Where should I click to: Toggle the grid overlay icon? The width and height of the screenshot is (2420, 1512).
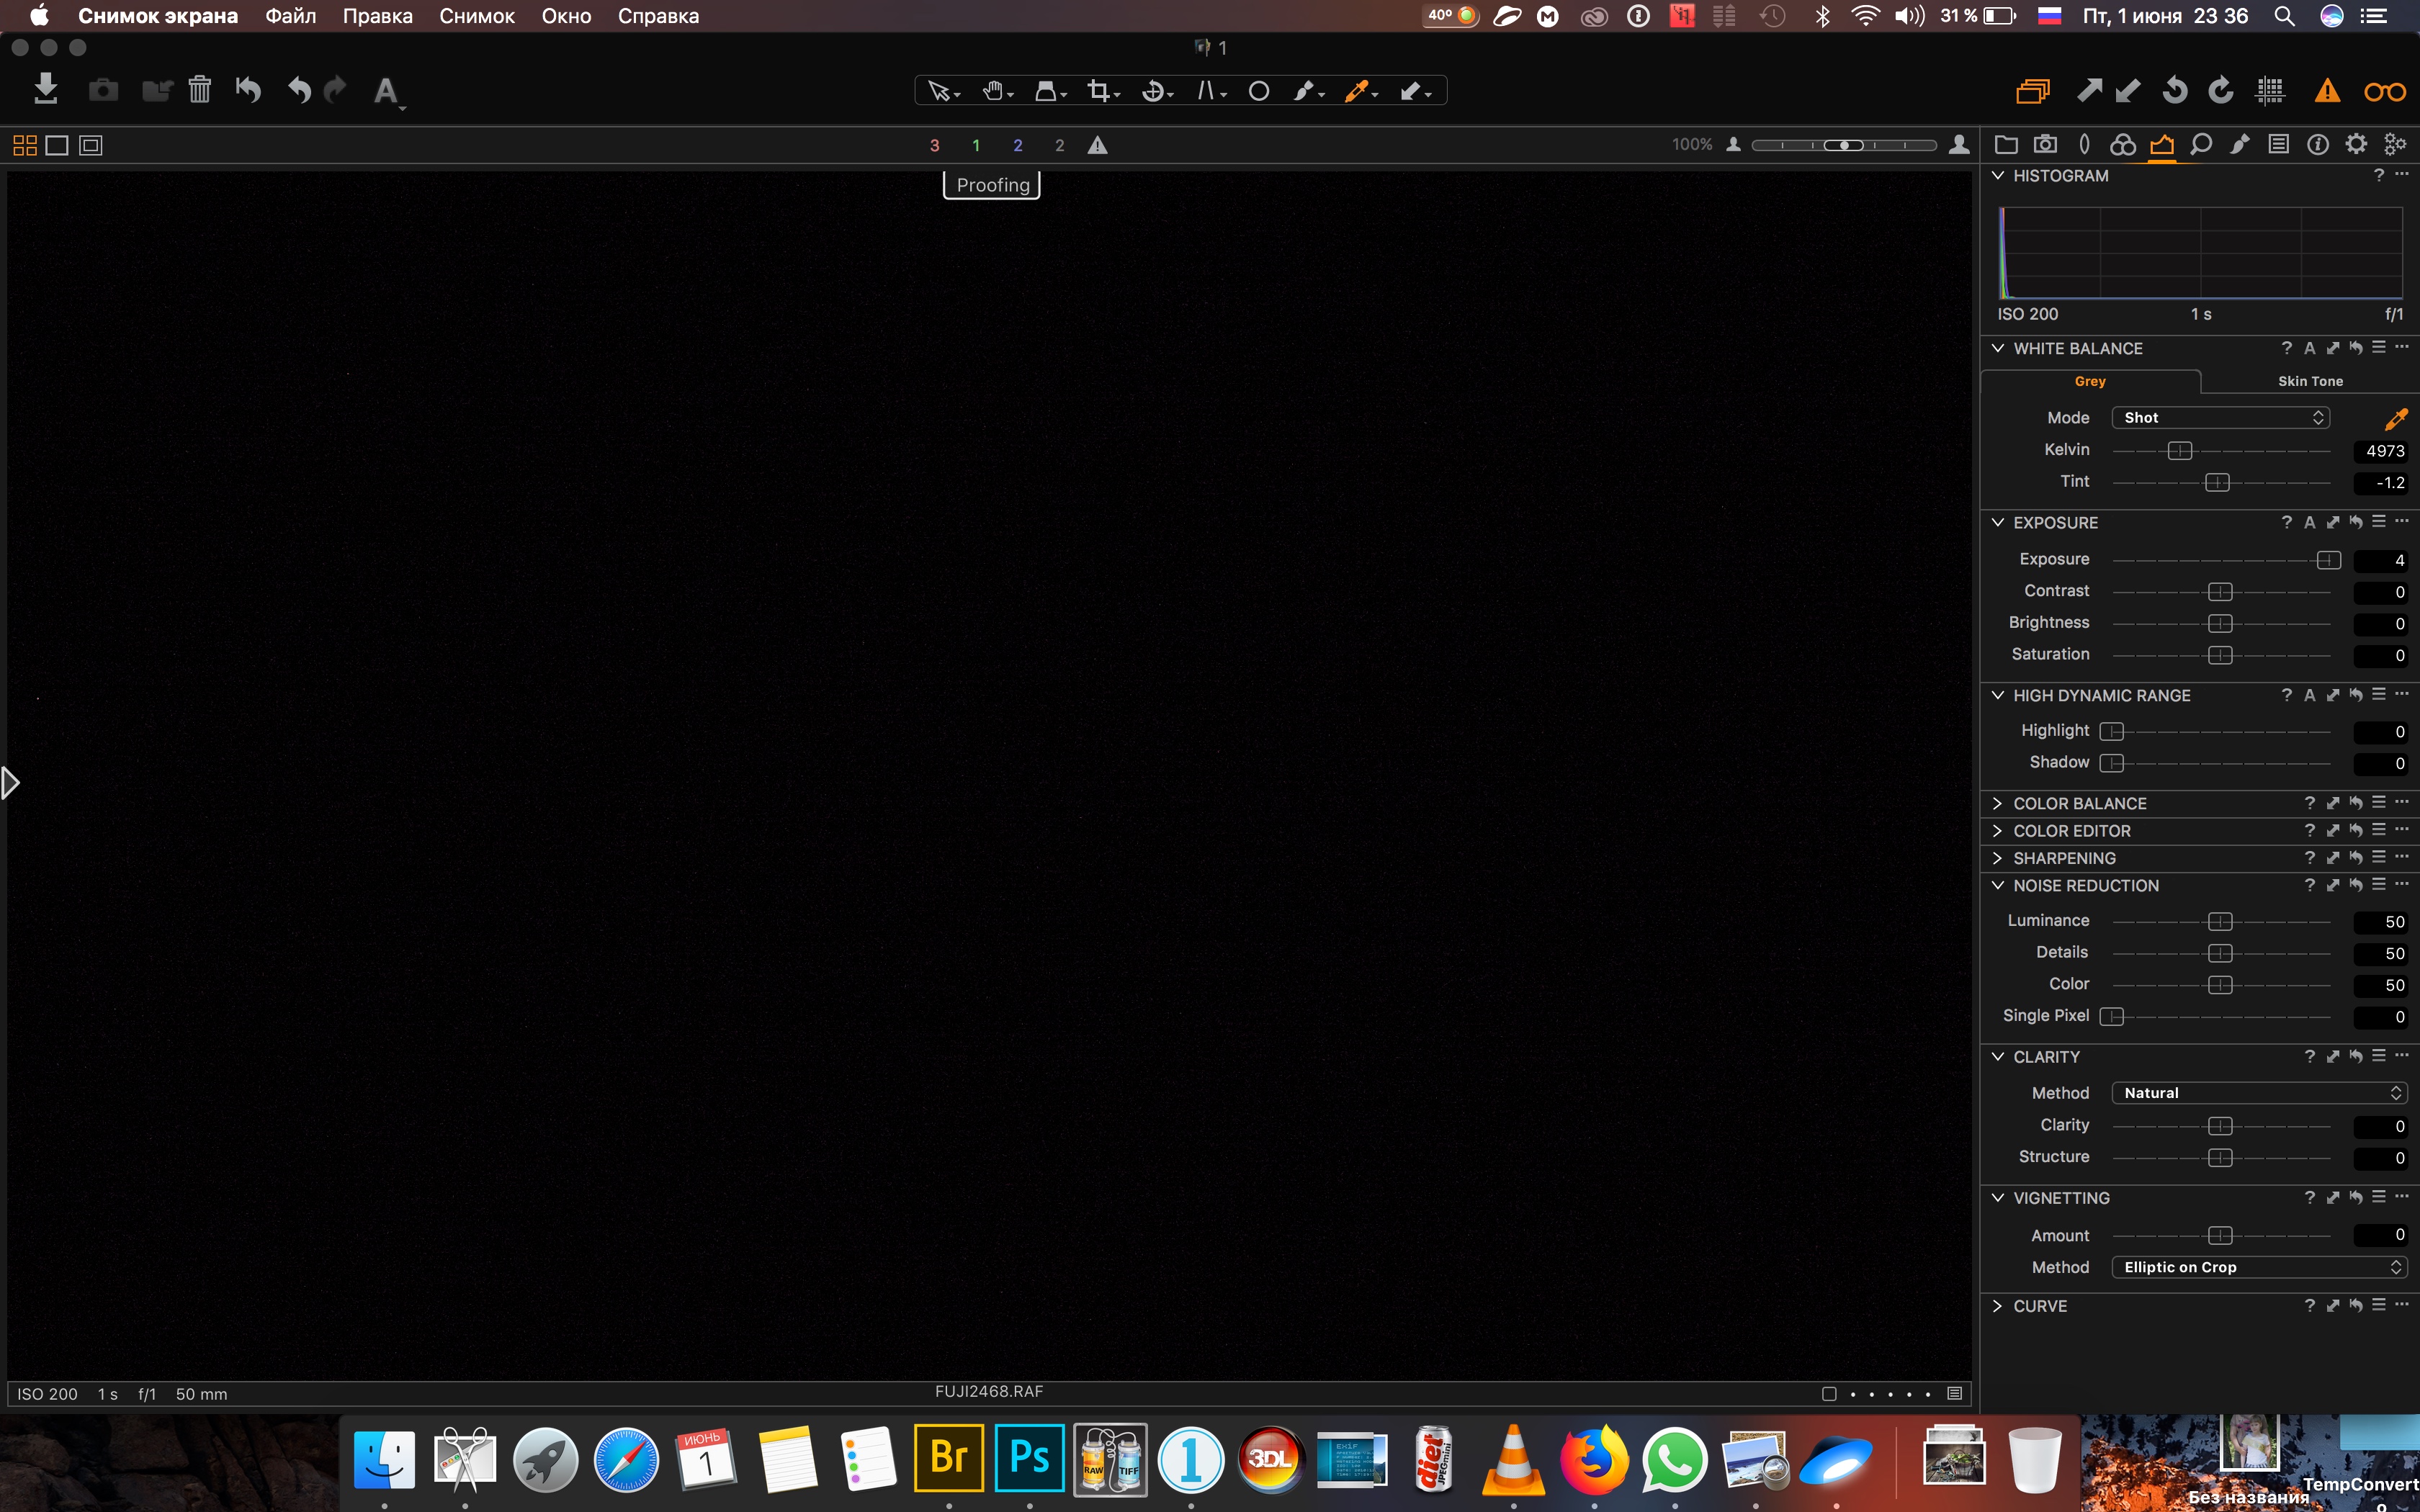coord(2271,91)
